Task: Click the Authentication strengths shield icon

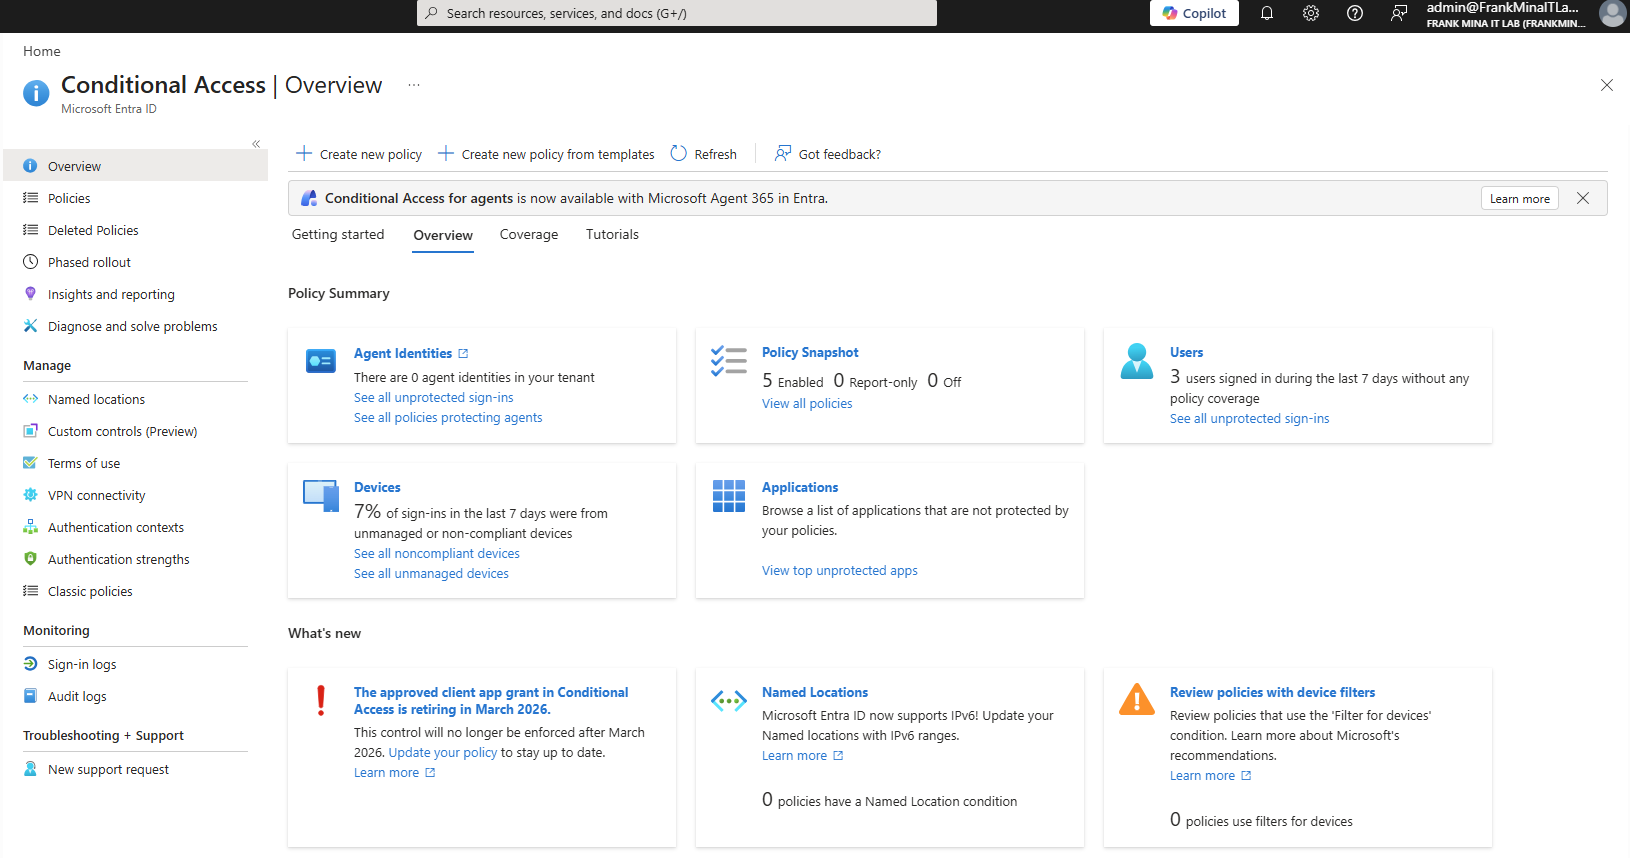Action: 30,559
